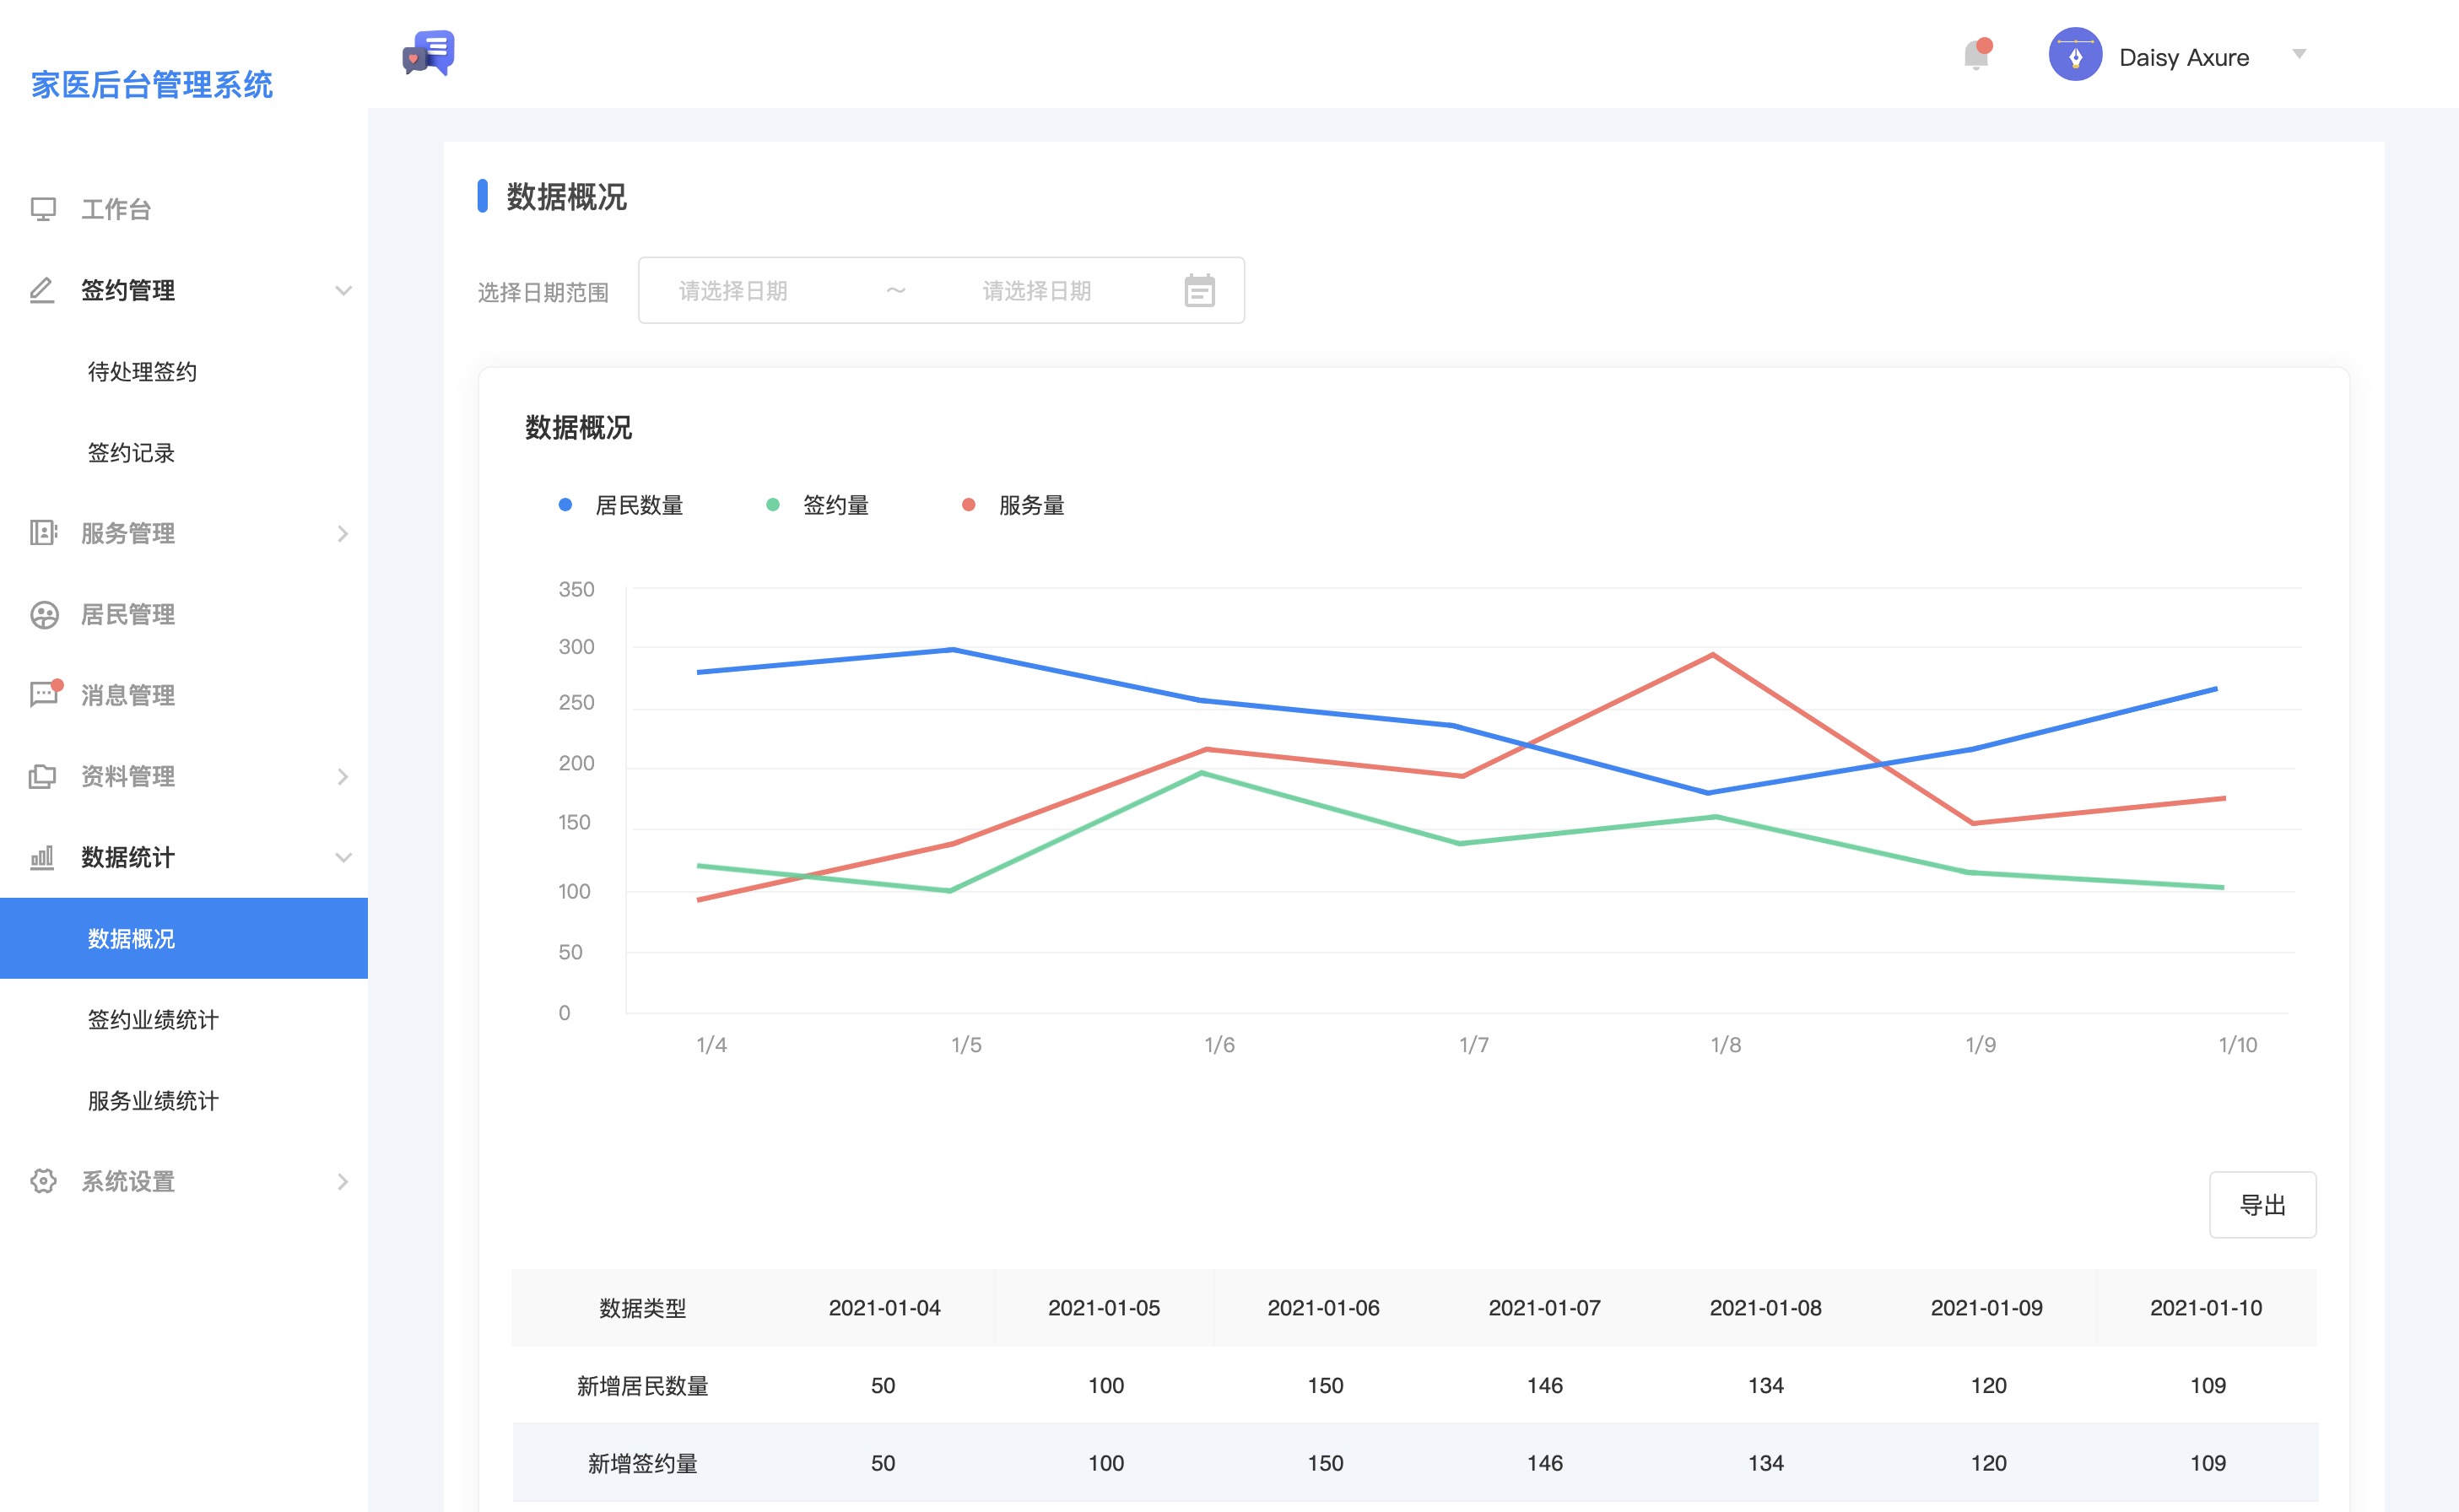Click the 2021-01-06 column header
The height and width of the screenshot is (1512, 2459).
pos(1324,1308)
